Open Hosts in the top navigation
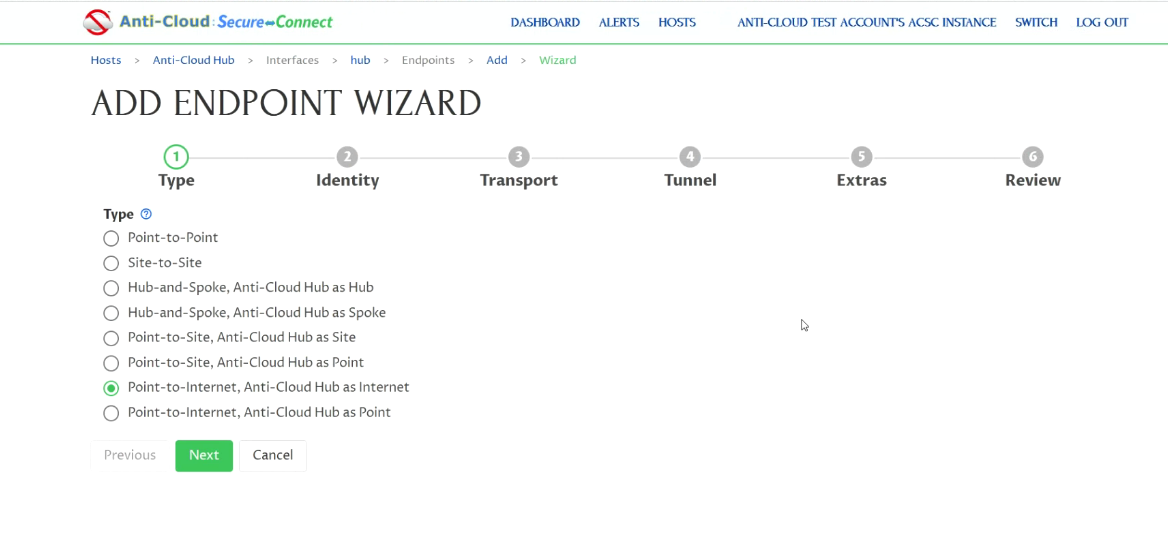The image size is (1168, 547). [x=677, y=22]
